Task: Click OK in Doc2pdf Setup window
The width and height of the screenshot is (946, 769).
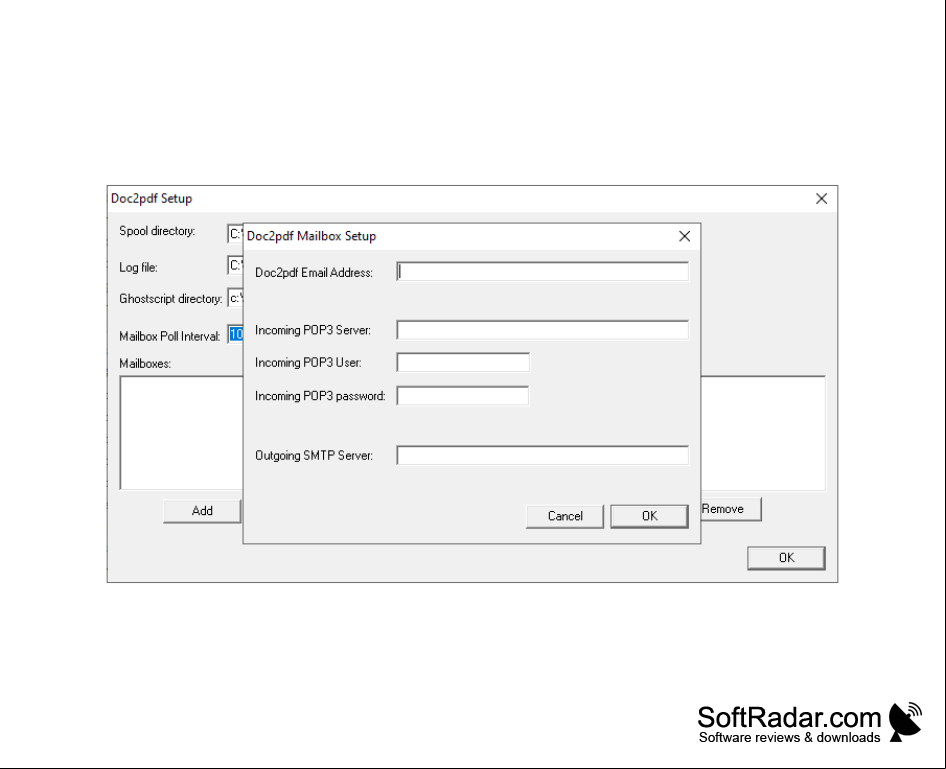Action: (786, 558)
